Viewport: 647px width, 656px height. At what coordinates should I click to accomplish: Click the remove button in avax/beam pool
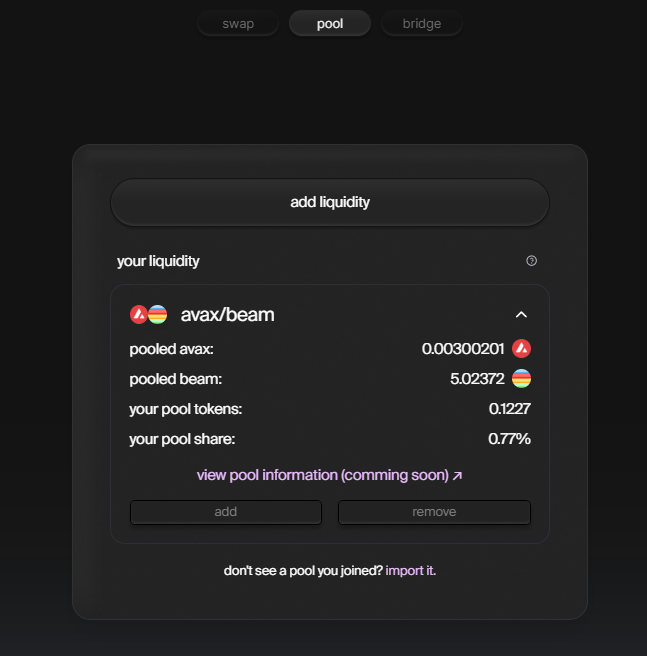(x=434, y=512)
